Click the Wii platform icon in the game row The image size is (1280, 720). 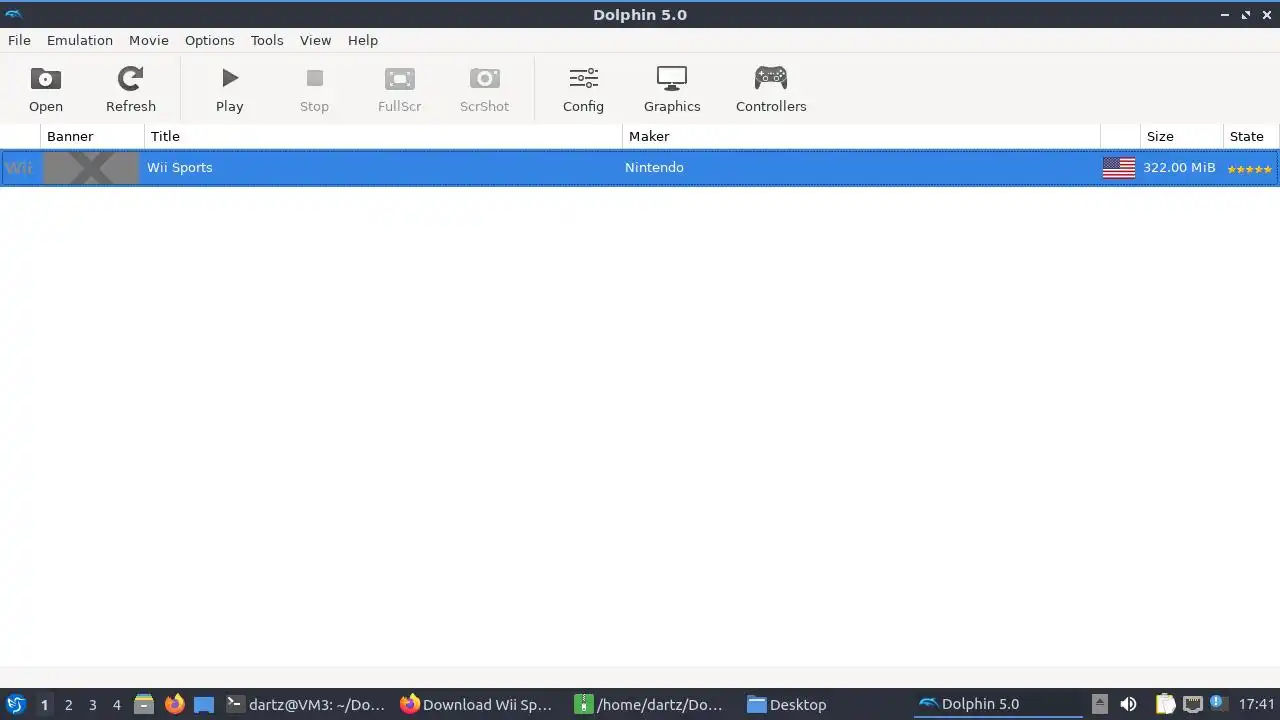pyautogui.click(x=19, y=168)
